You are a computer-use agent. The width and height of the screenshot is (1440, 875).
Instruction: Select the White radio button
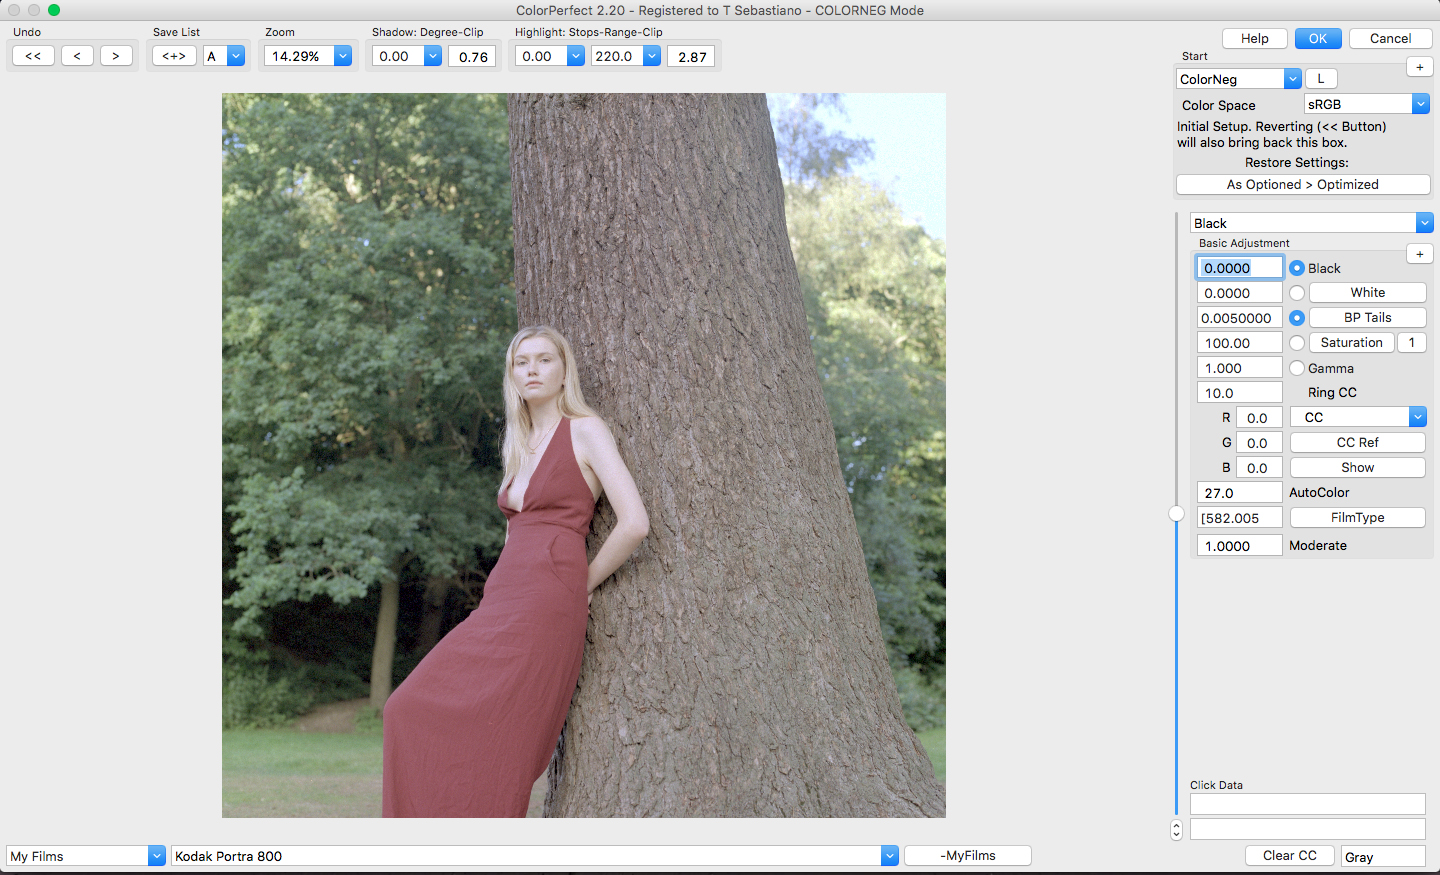[1297, 293]
